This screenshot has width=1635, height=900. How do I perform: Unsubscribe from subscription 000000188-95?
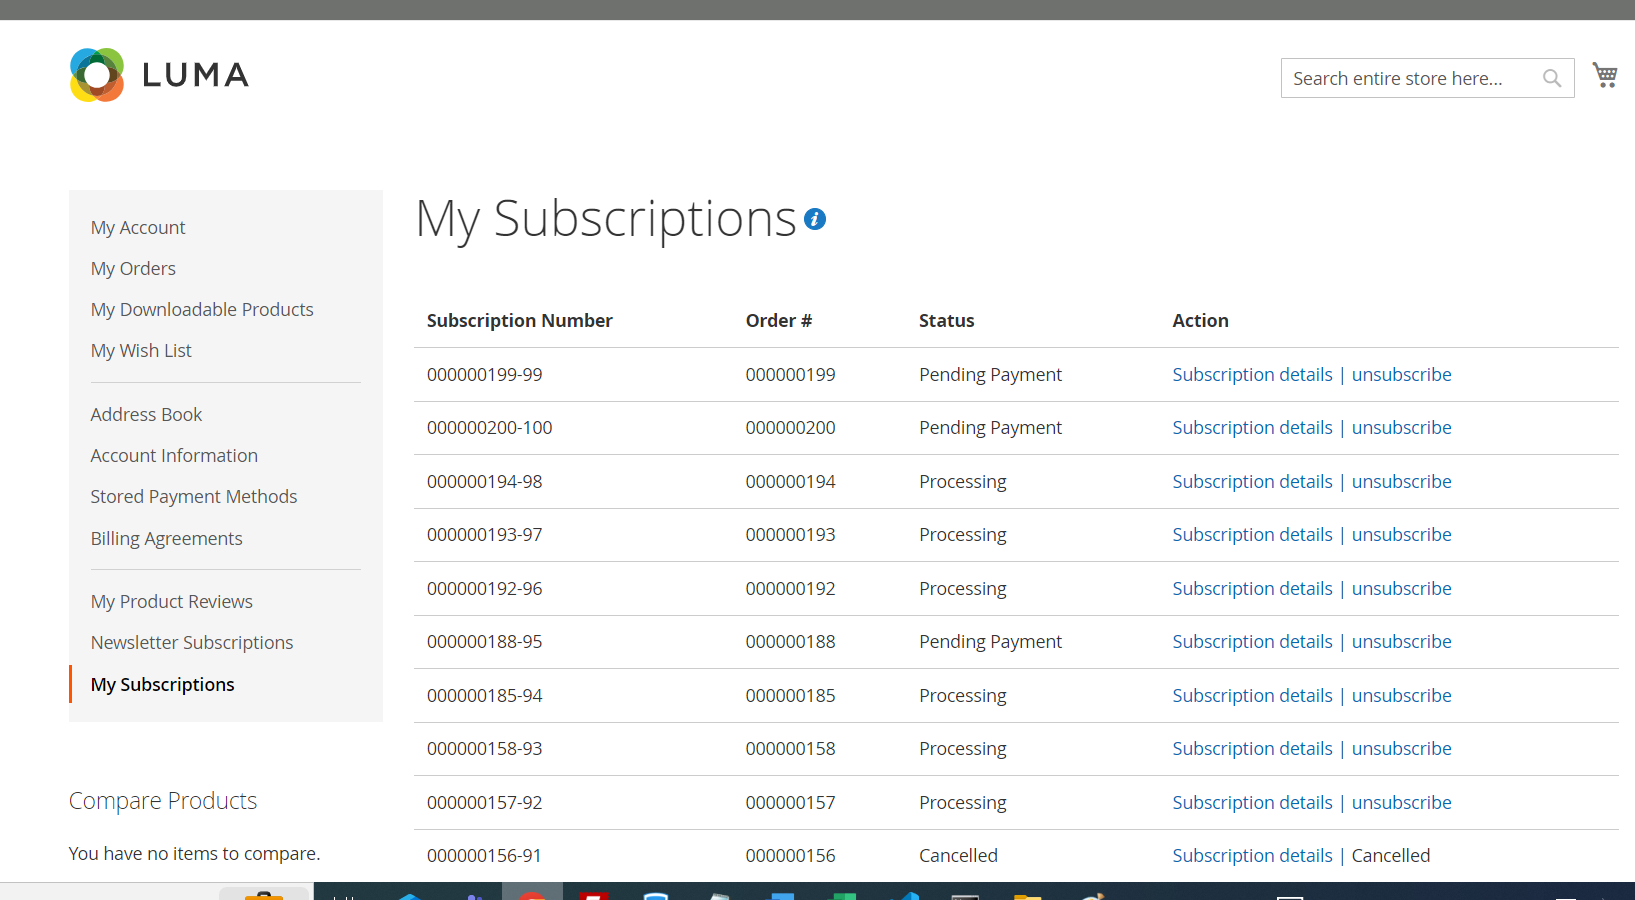point(1401,642)
